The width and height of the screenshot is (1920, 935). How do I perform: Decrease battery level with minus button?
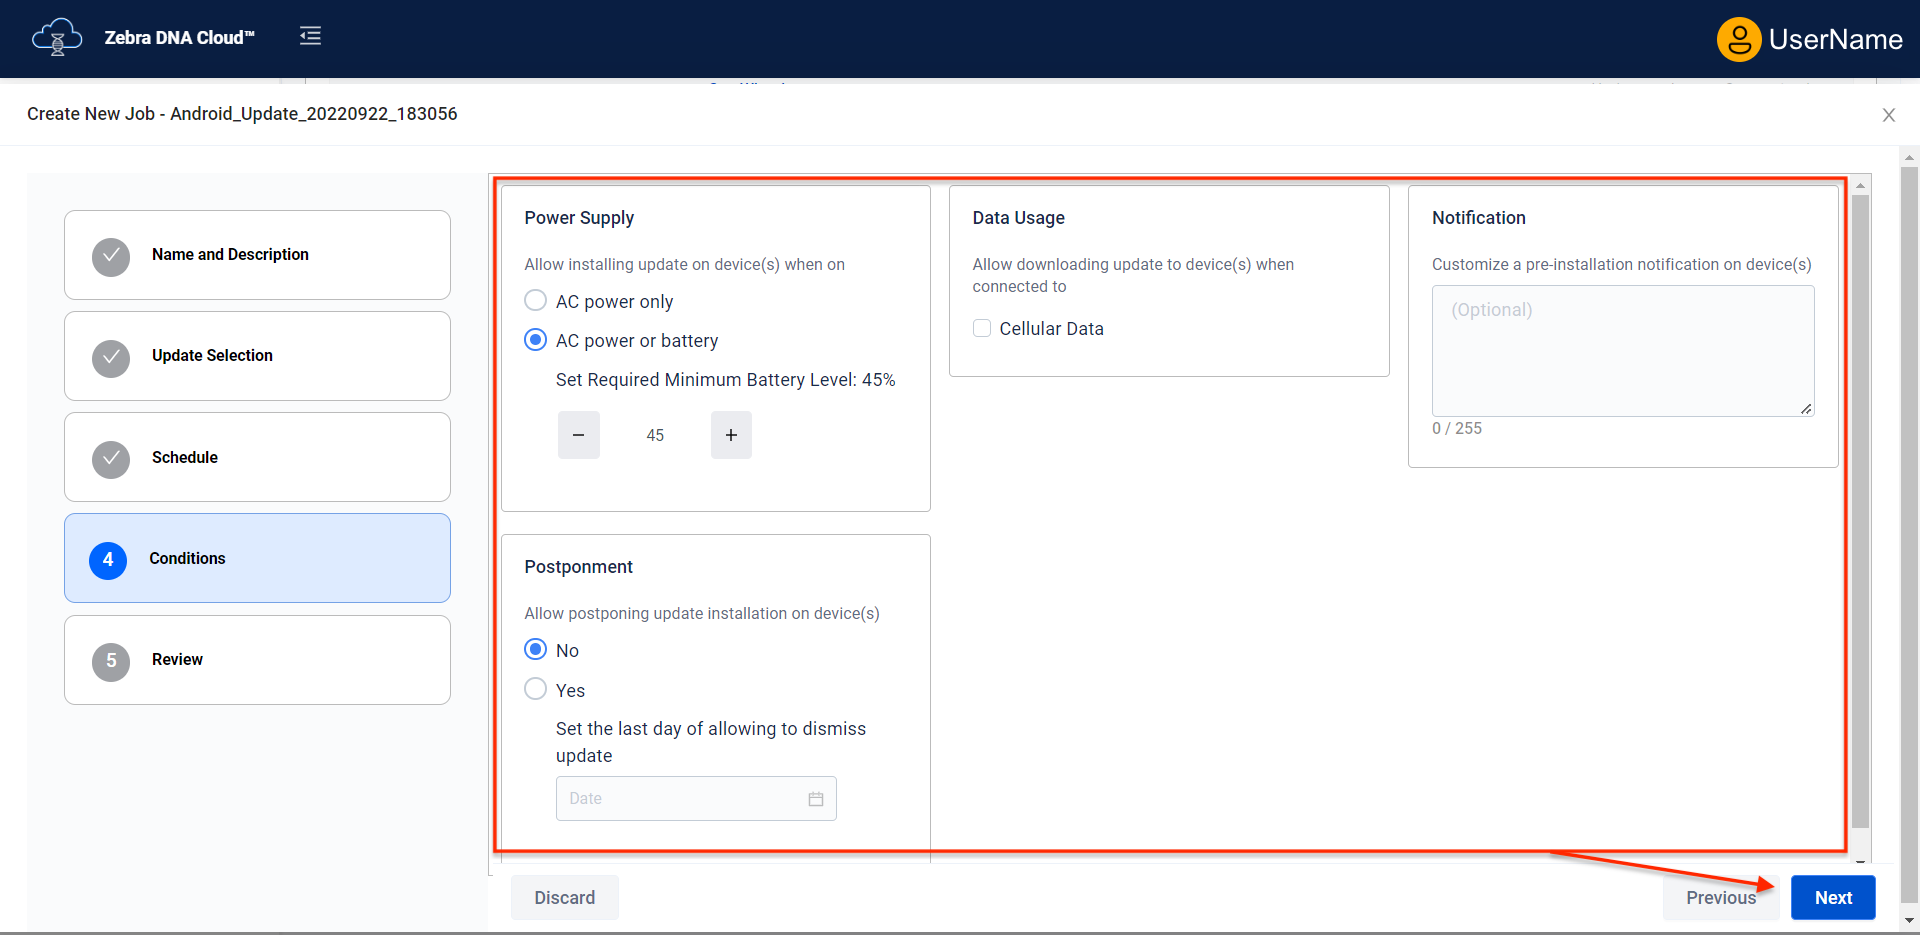coord(578,435)
